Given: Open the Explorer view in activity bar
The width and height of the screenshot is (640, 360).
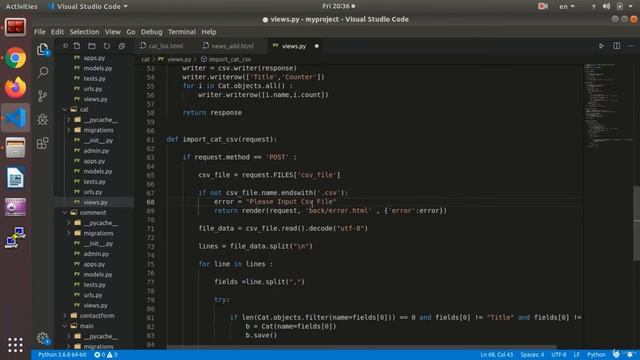Looking at the screenshot, I should click(42, 49).
